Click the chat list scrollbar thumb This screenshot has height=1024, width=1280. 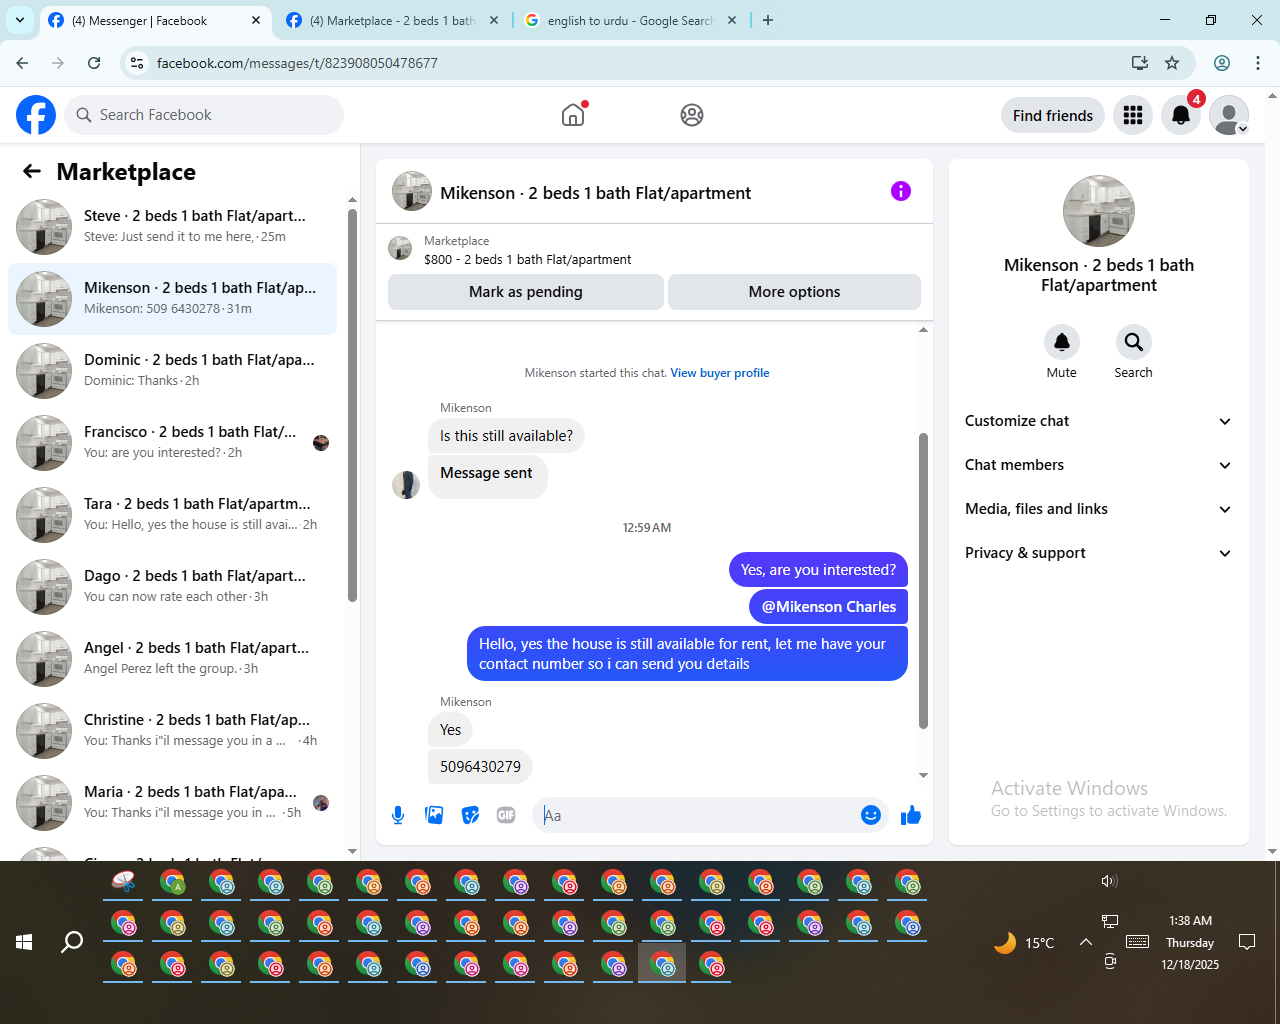[x=352, y=405]
